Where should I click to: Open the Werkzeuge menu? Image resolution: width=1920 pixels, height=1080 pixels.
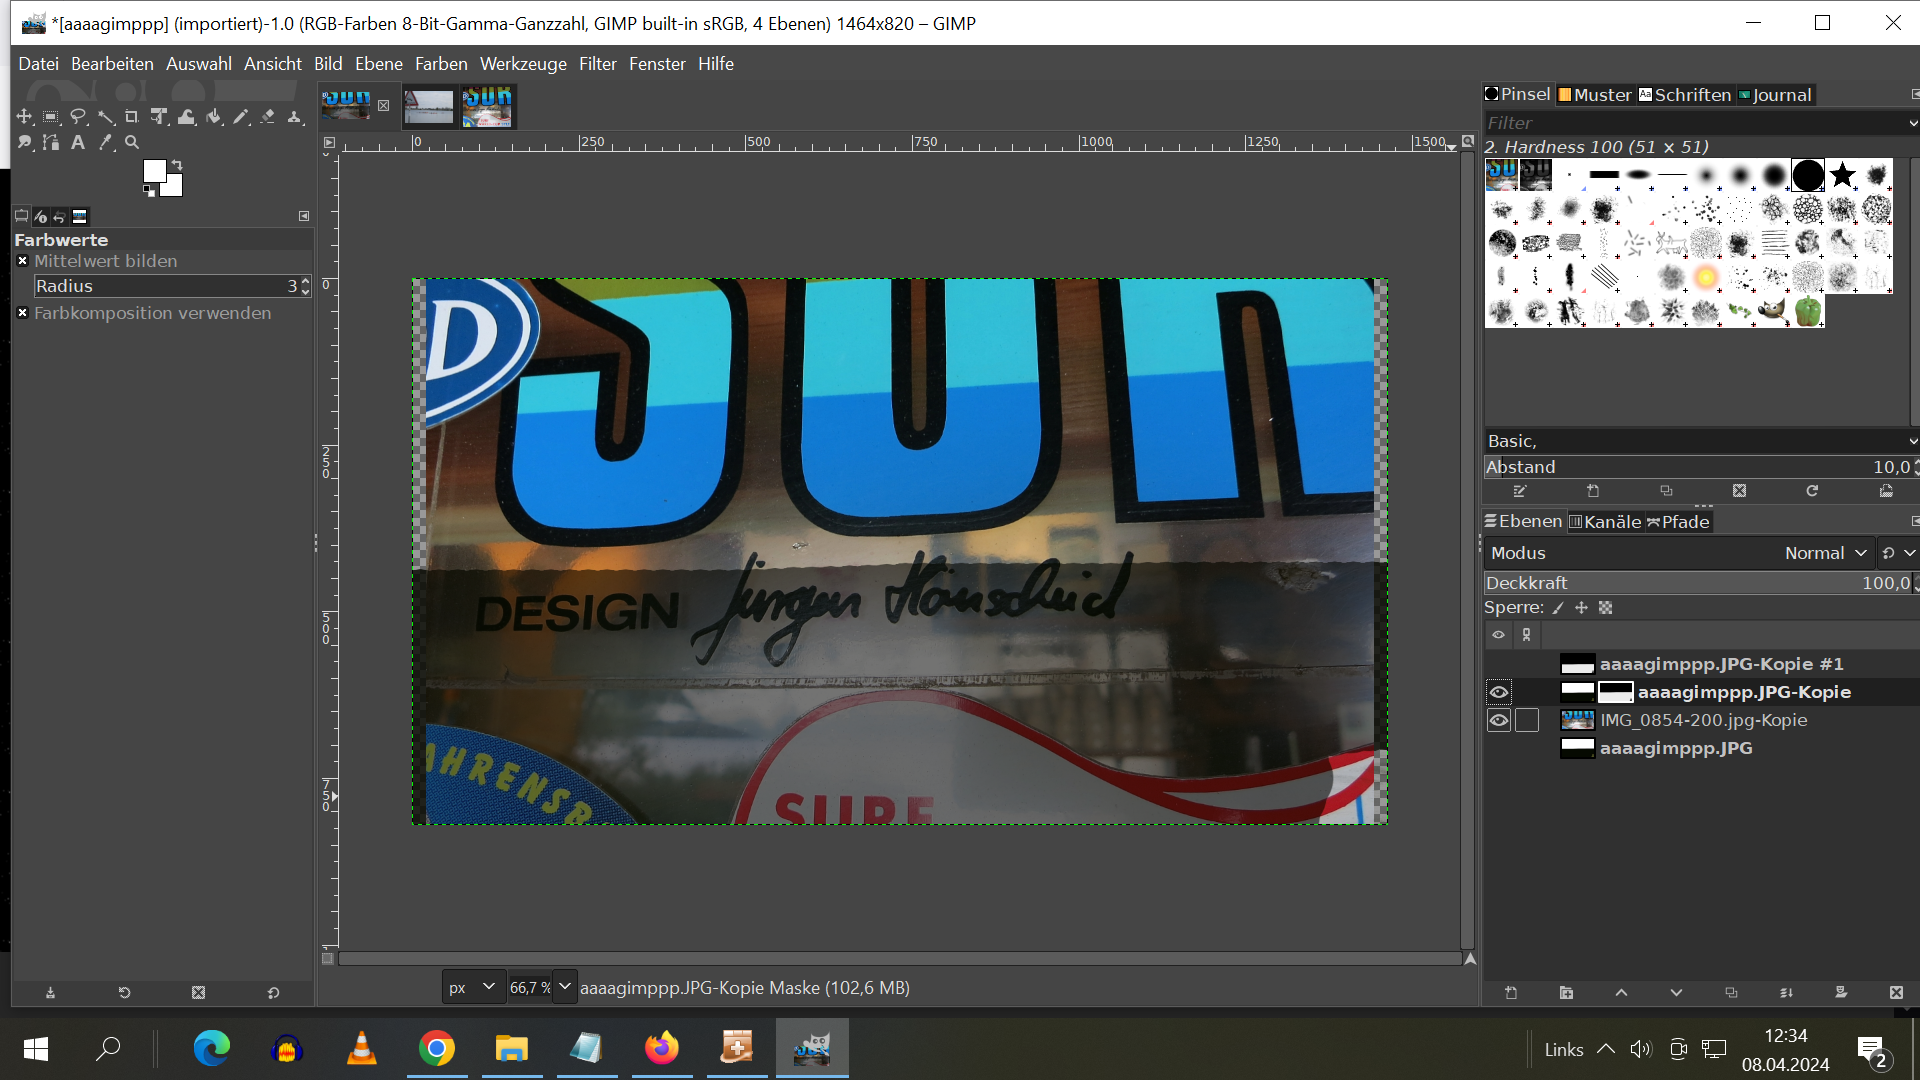(x=523, y=64)
